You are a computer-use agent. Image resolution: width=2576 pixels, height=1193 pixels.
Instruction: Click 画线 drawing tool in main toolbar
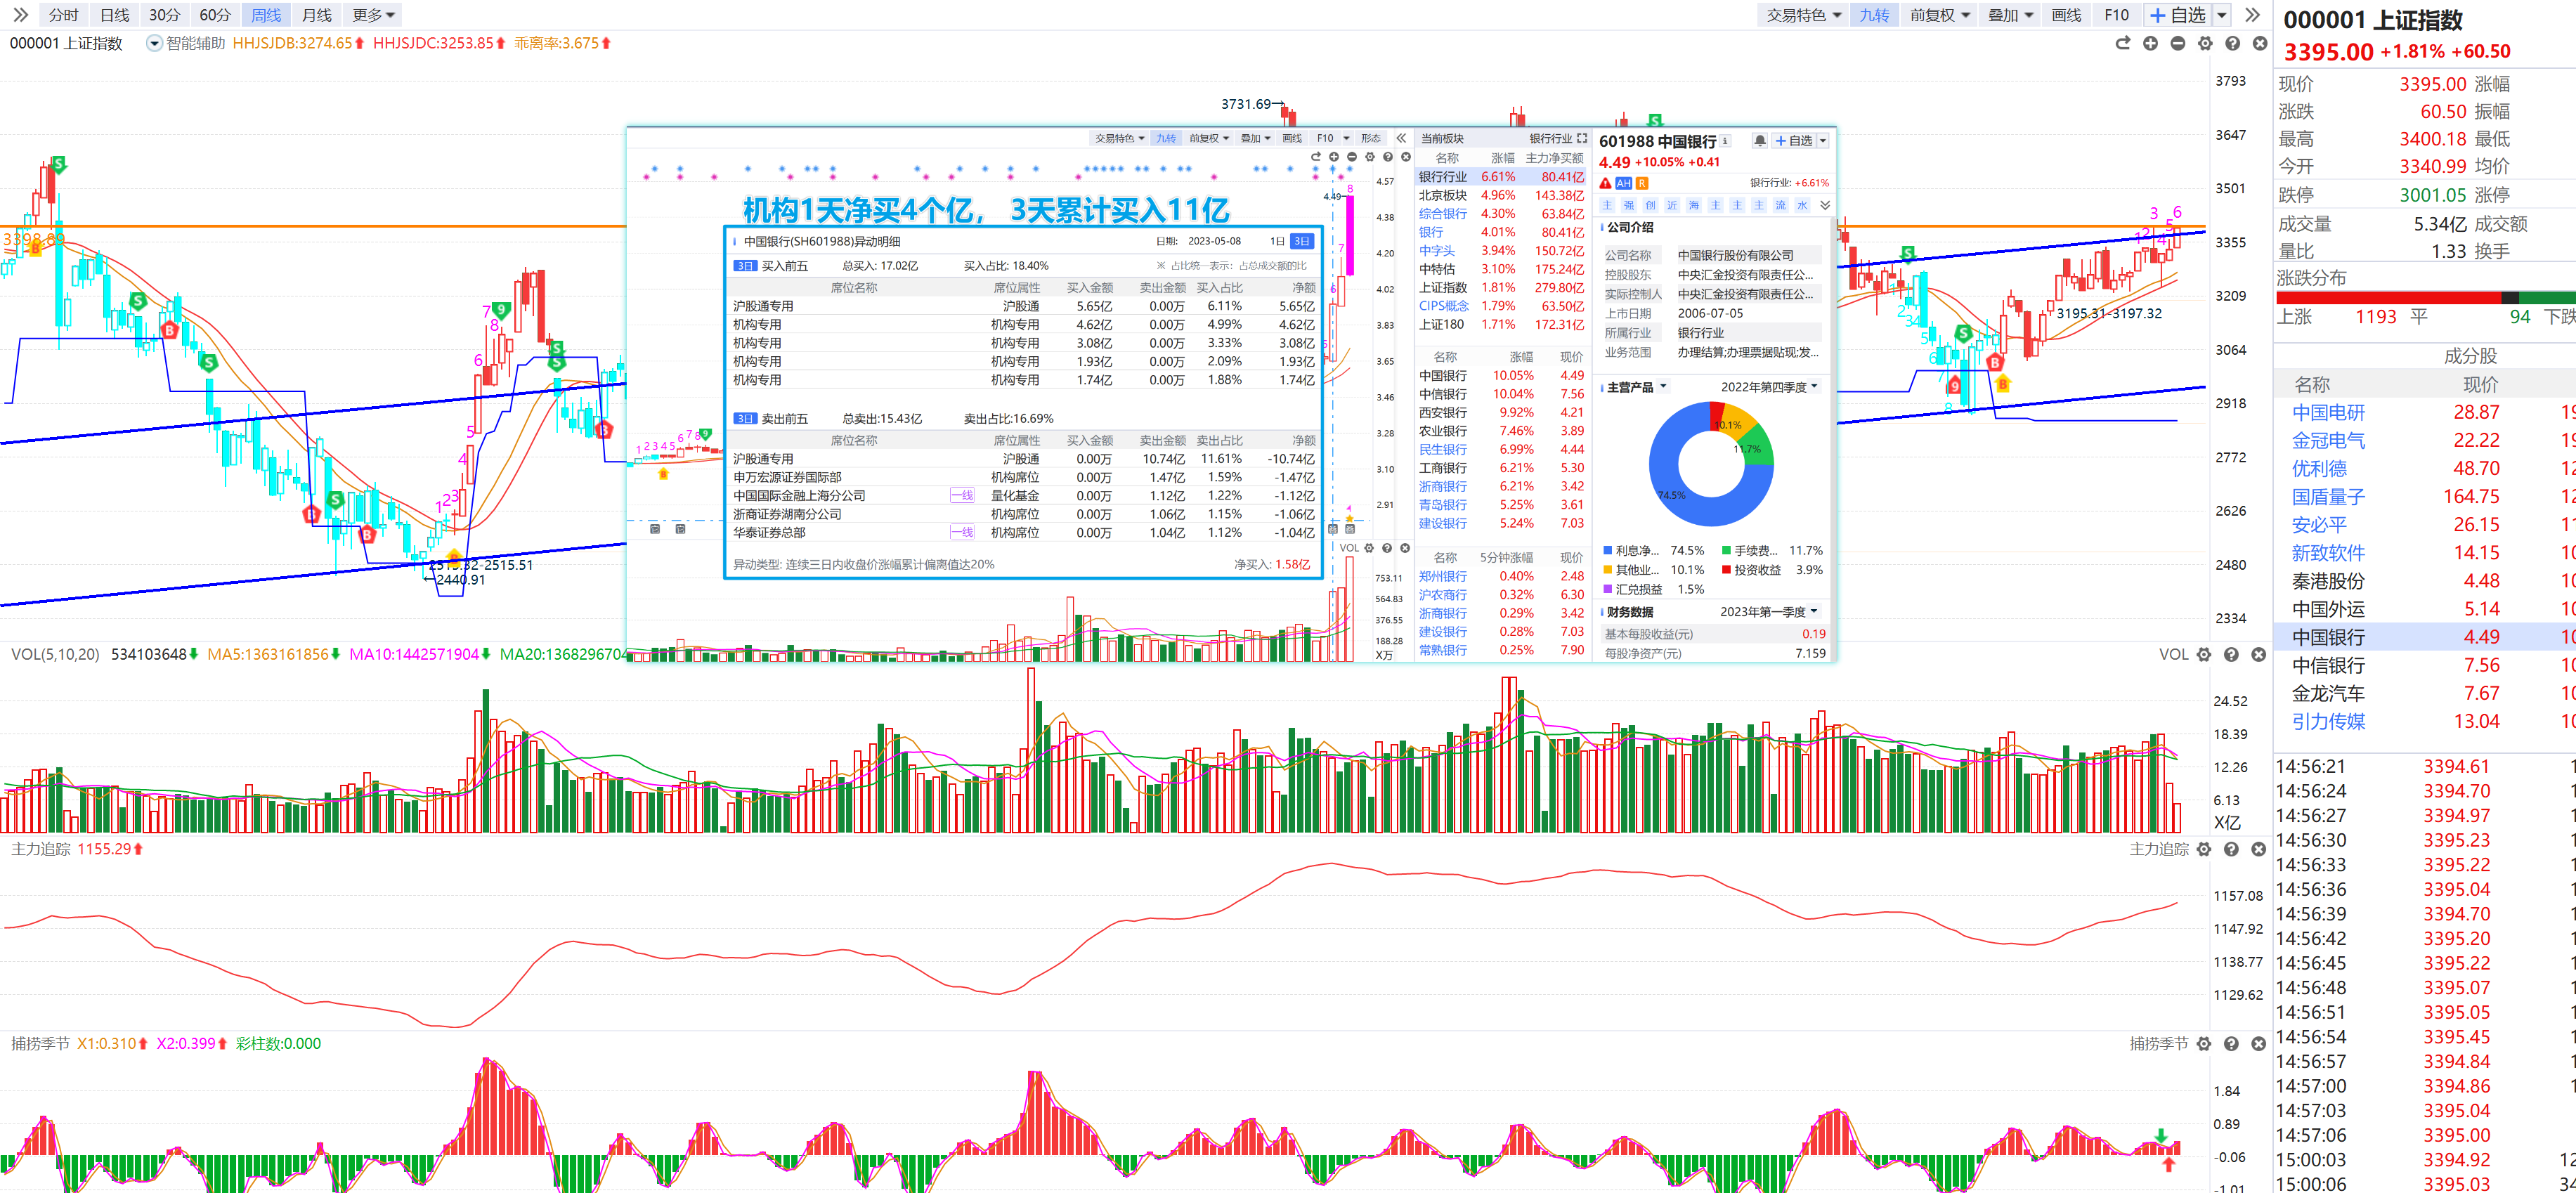pos(2066,15)
